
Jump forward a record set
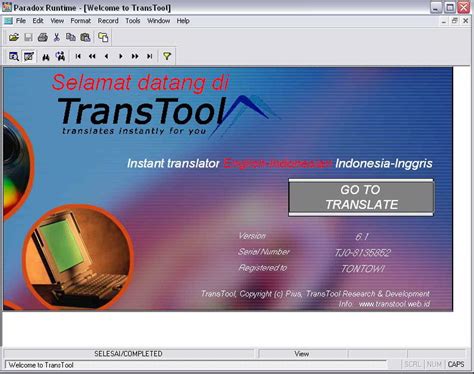135,56
